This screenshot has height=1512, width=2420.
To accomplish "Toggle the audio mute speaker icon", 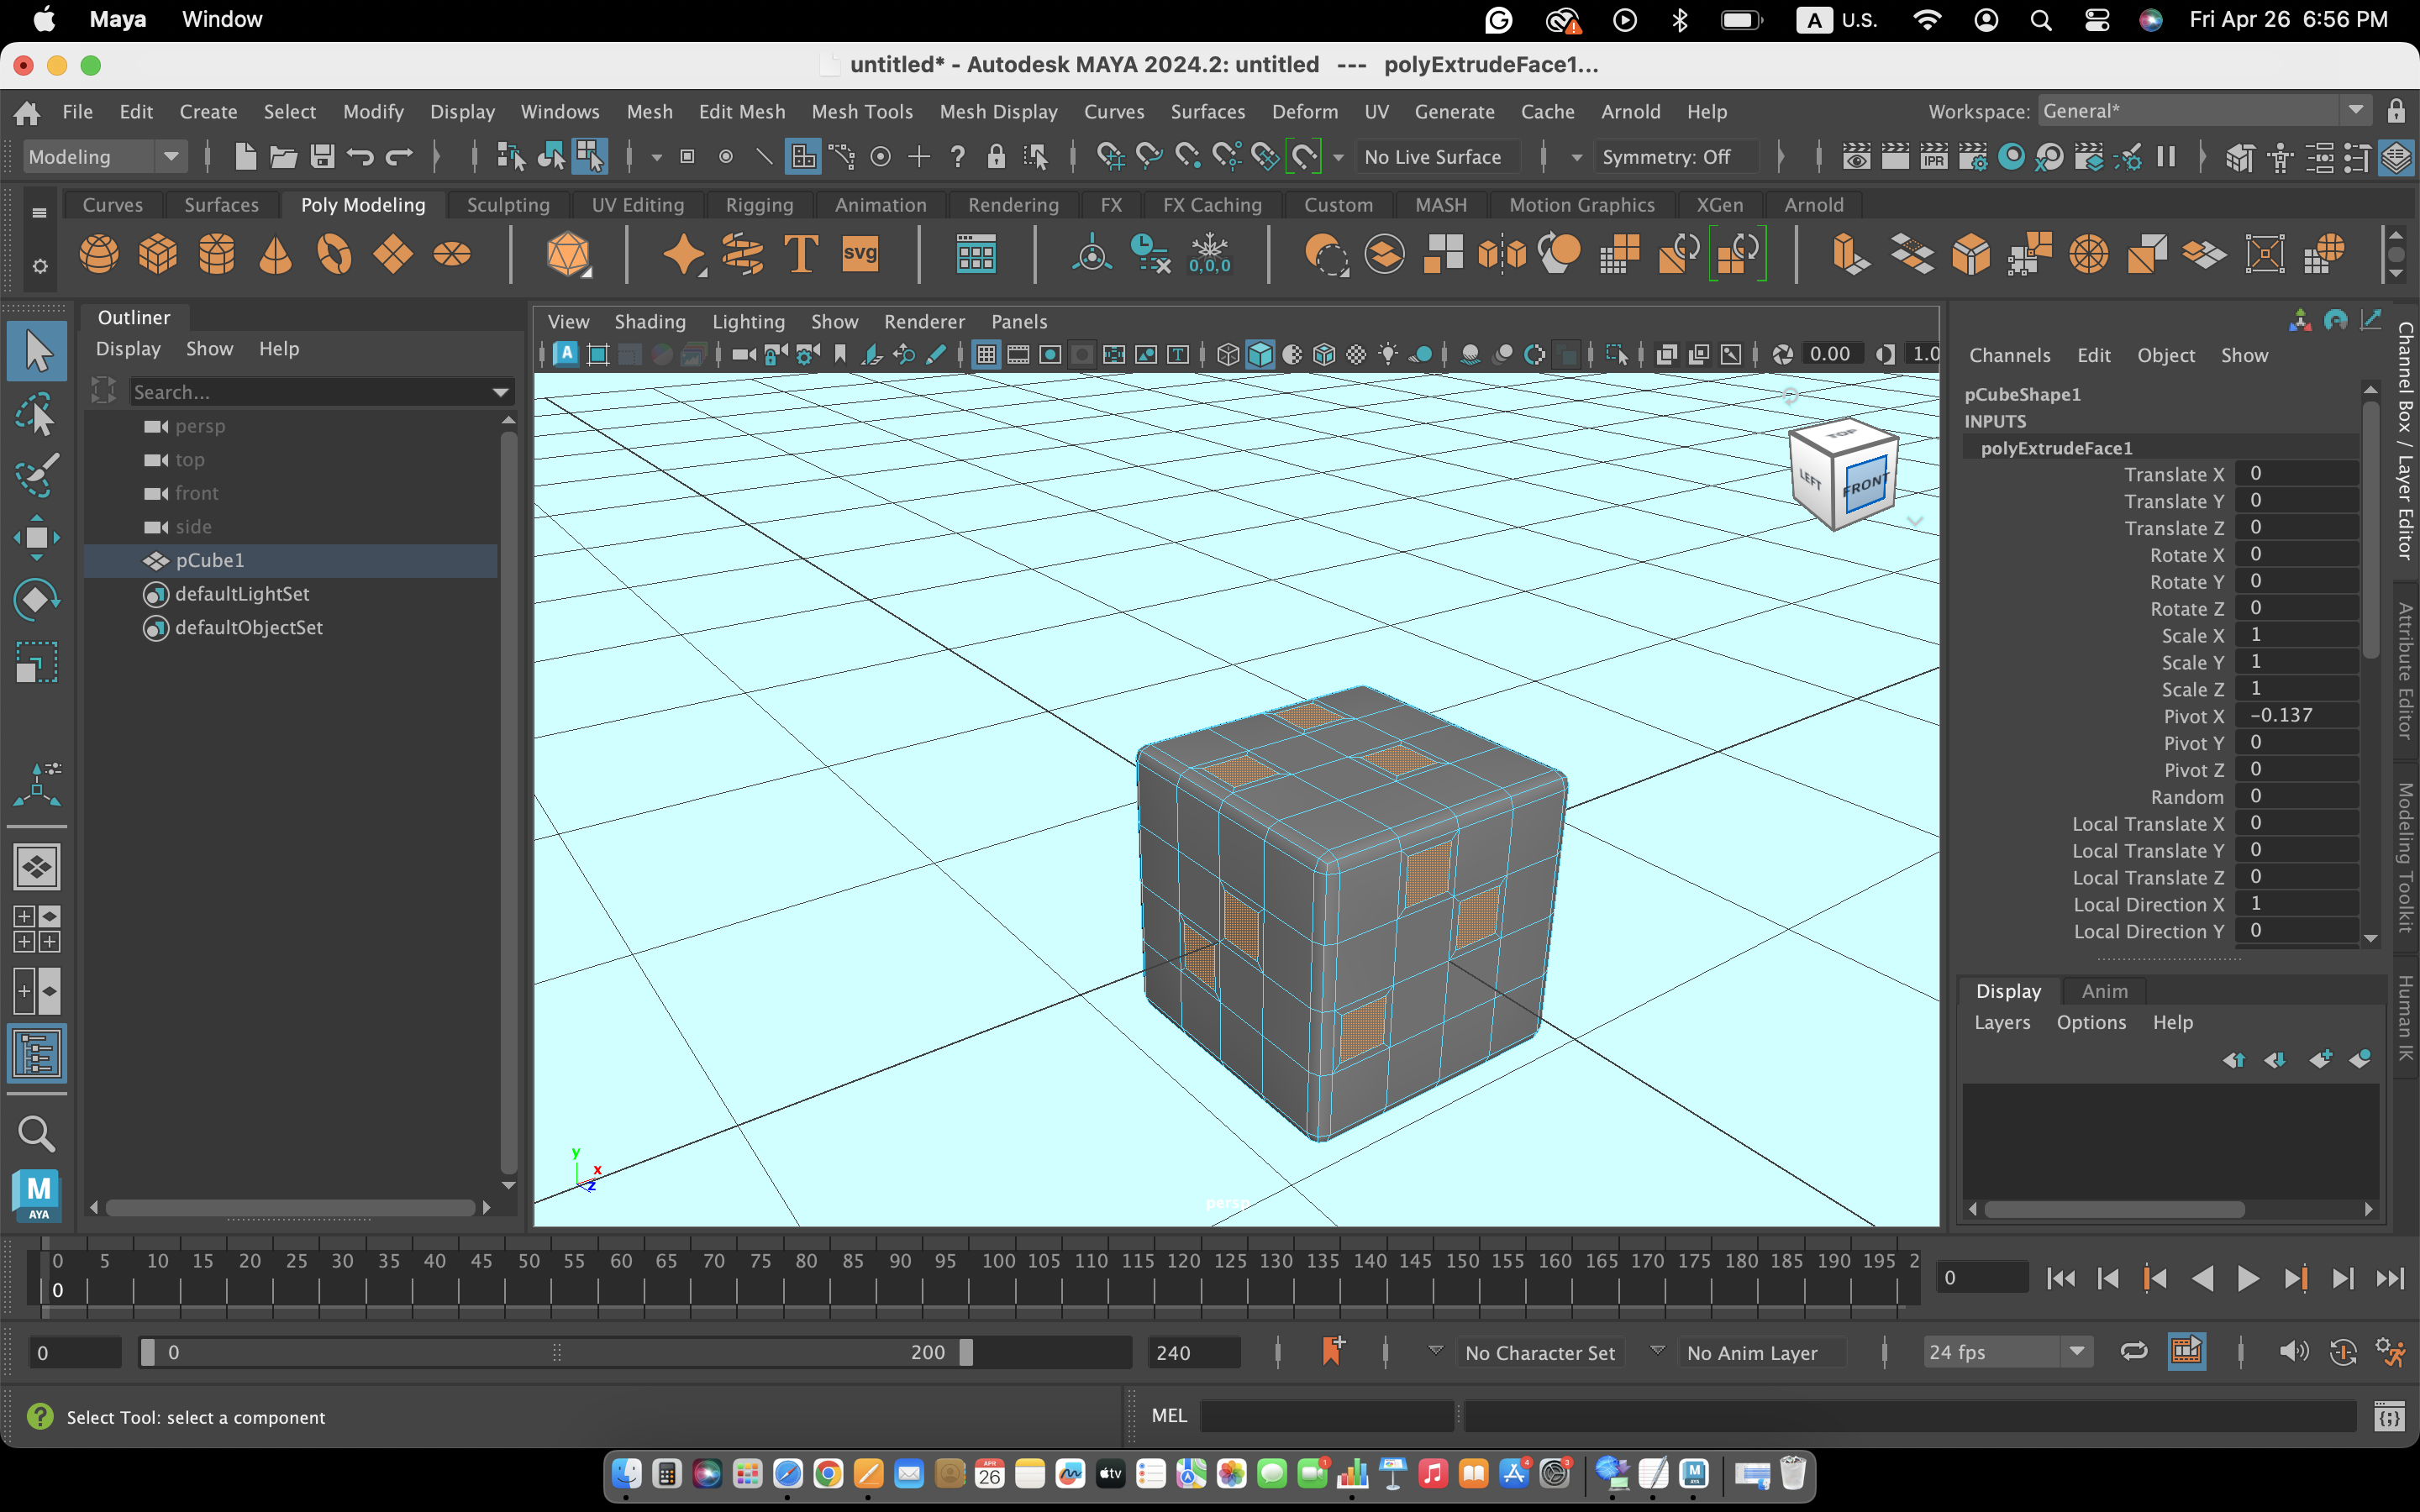I will [2292, 1352].
